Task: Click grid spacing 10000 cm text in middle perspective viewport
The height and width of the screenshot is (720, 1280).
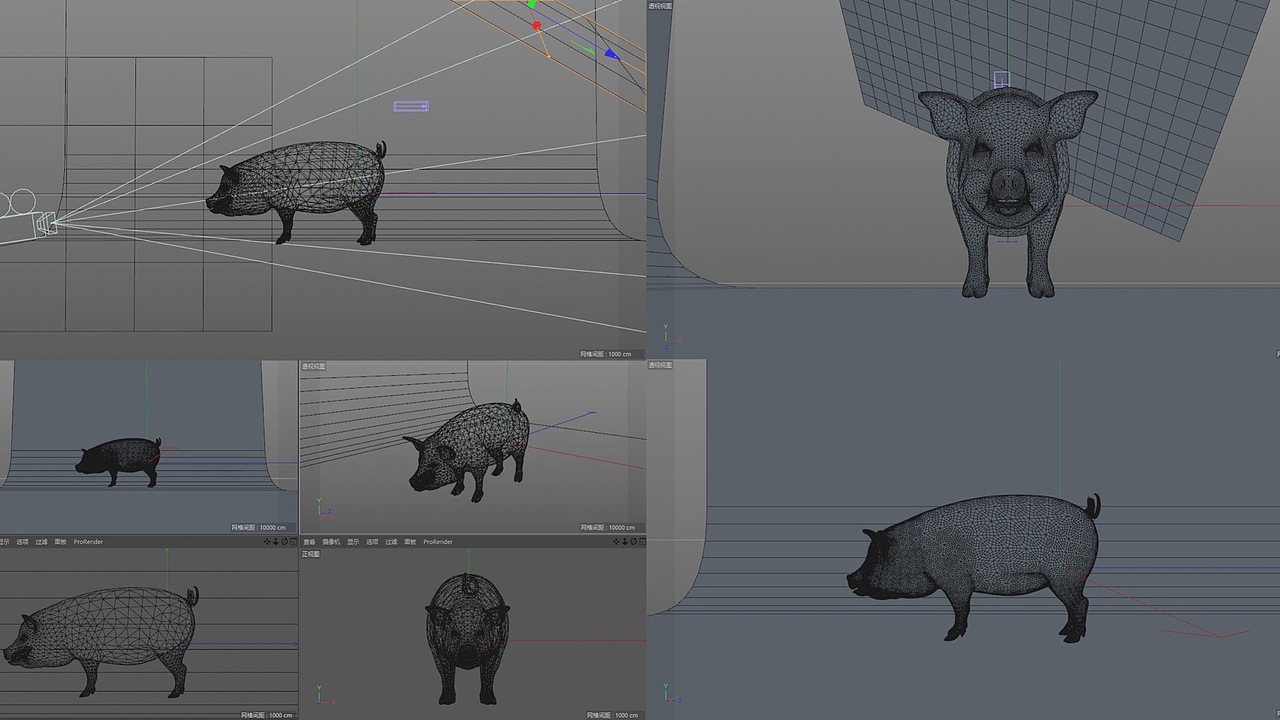Action: (607, 528)
